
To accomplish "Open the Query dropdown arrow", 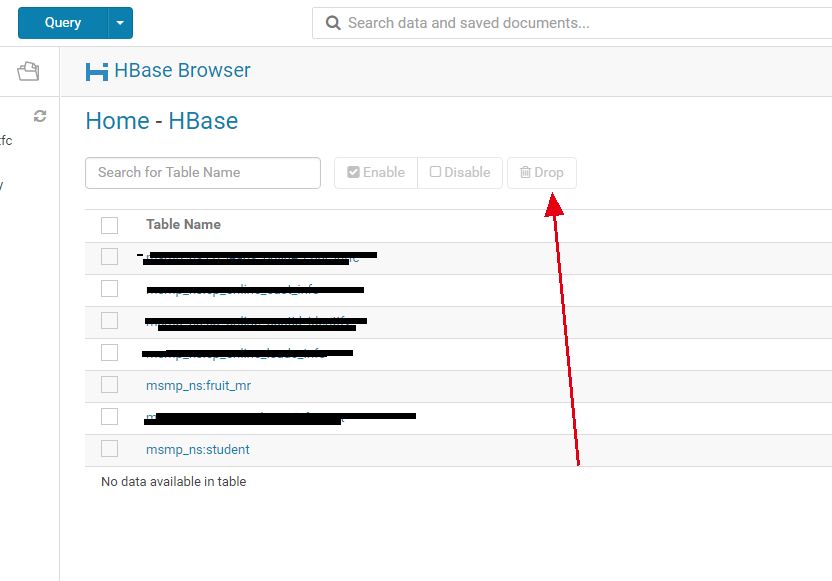I will click(120, 23).
